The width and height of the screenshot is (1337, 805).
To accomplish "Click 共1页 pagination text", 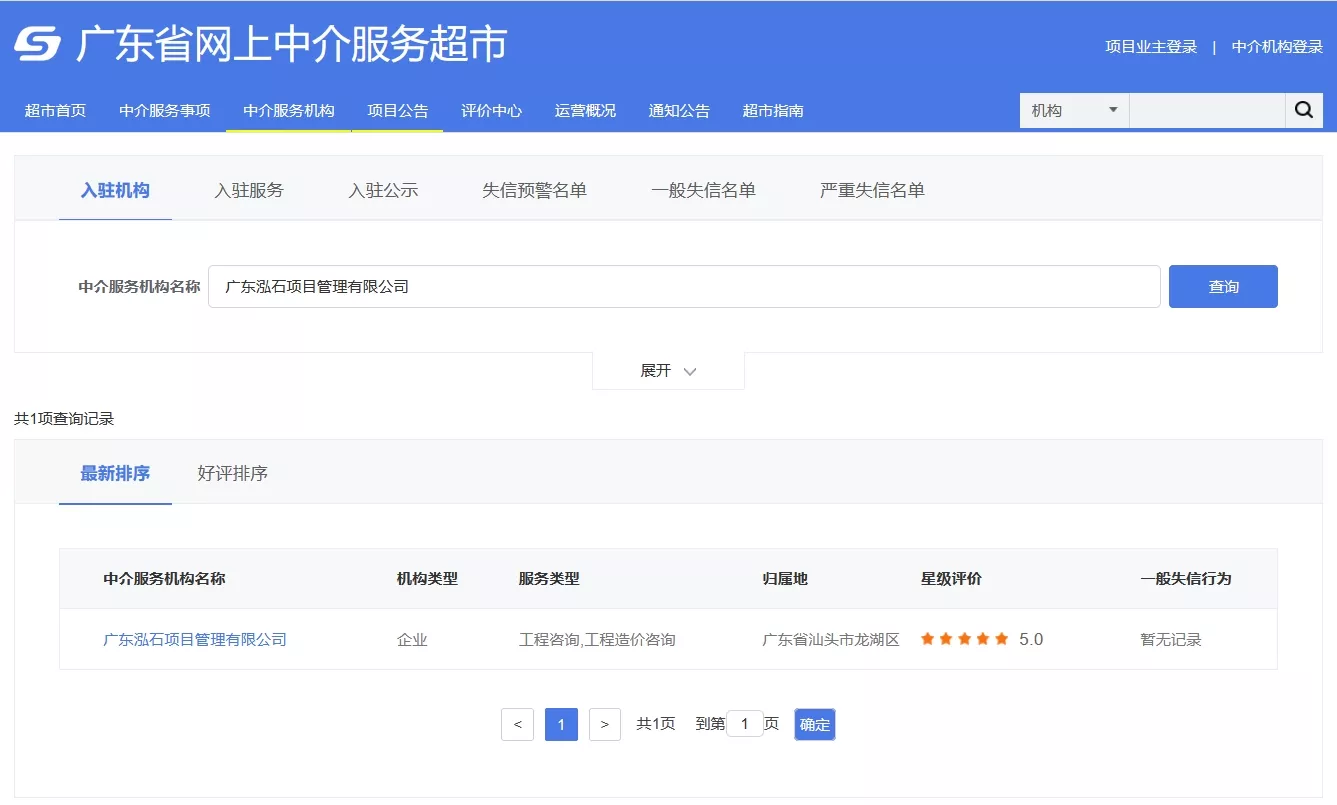I will pyautogui.click(x=656, y=724).
